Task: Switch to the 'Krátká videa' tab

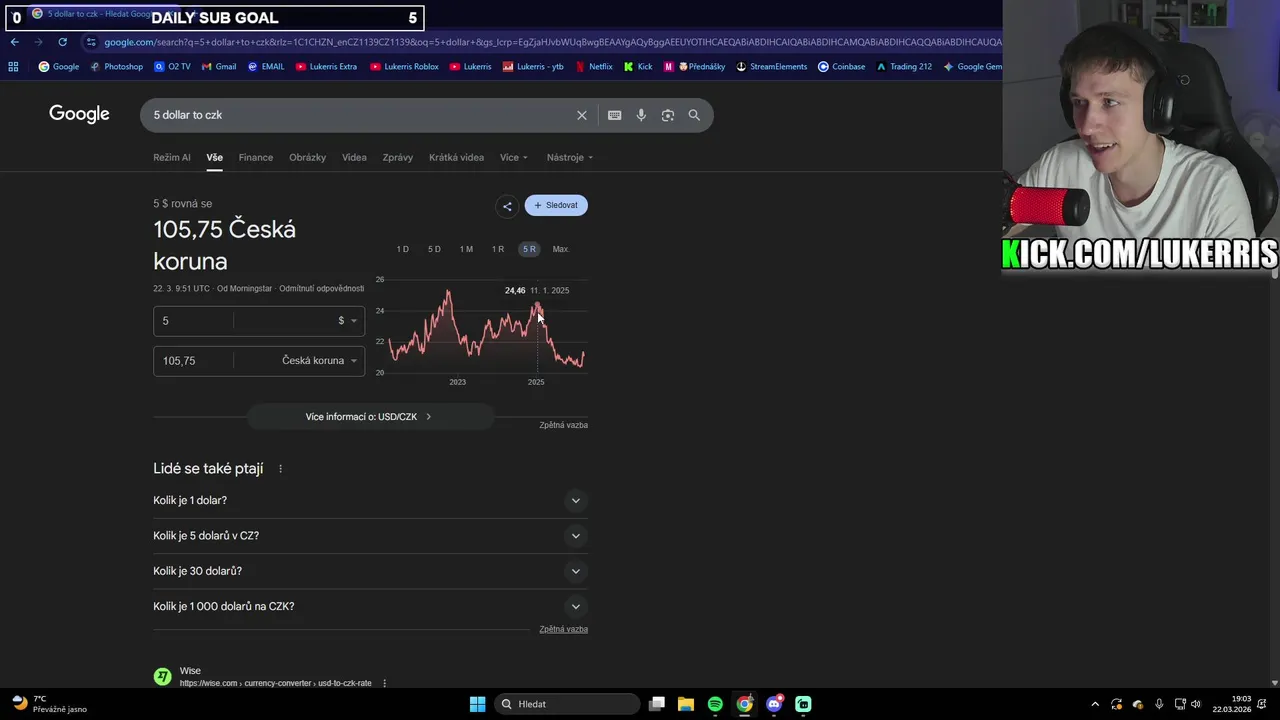Action: [456, 157]
